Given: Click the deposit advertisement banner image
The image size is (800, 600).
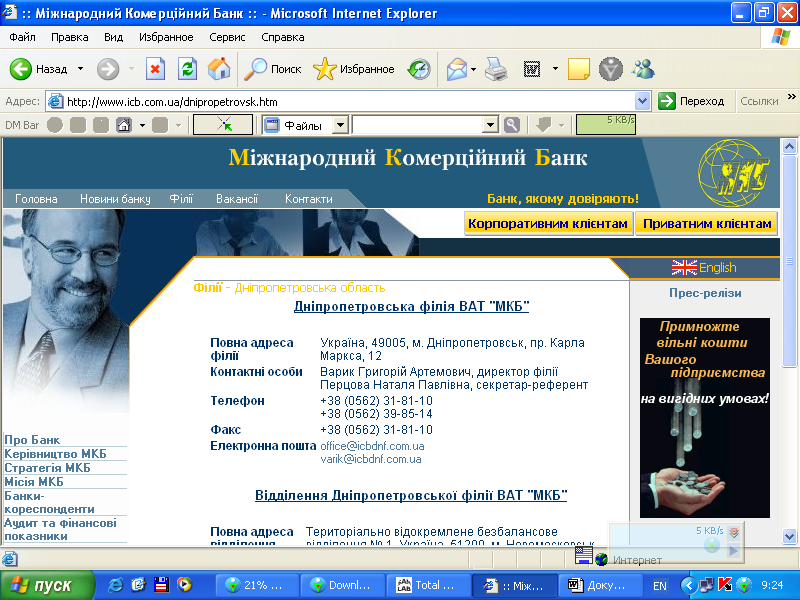Looking at the screenshot, I should click(705, 418).
